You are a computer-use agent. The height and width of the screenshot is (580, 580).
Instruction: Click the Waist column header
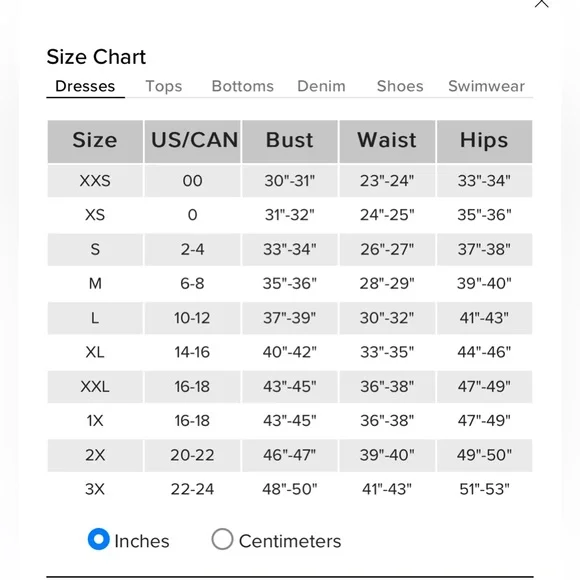387,141
